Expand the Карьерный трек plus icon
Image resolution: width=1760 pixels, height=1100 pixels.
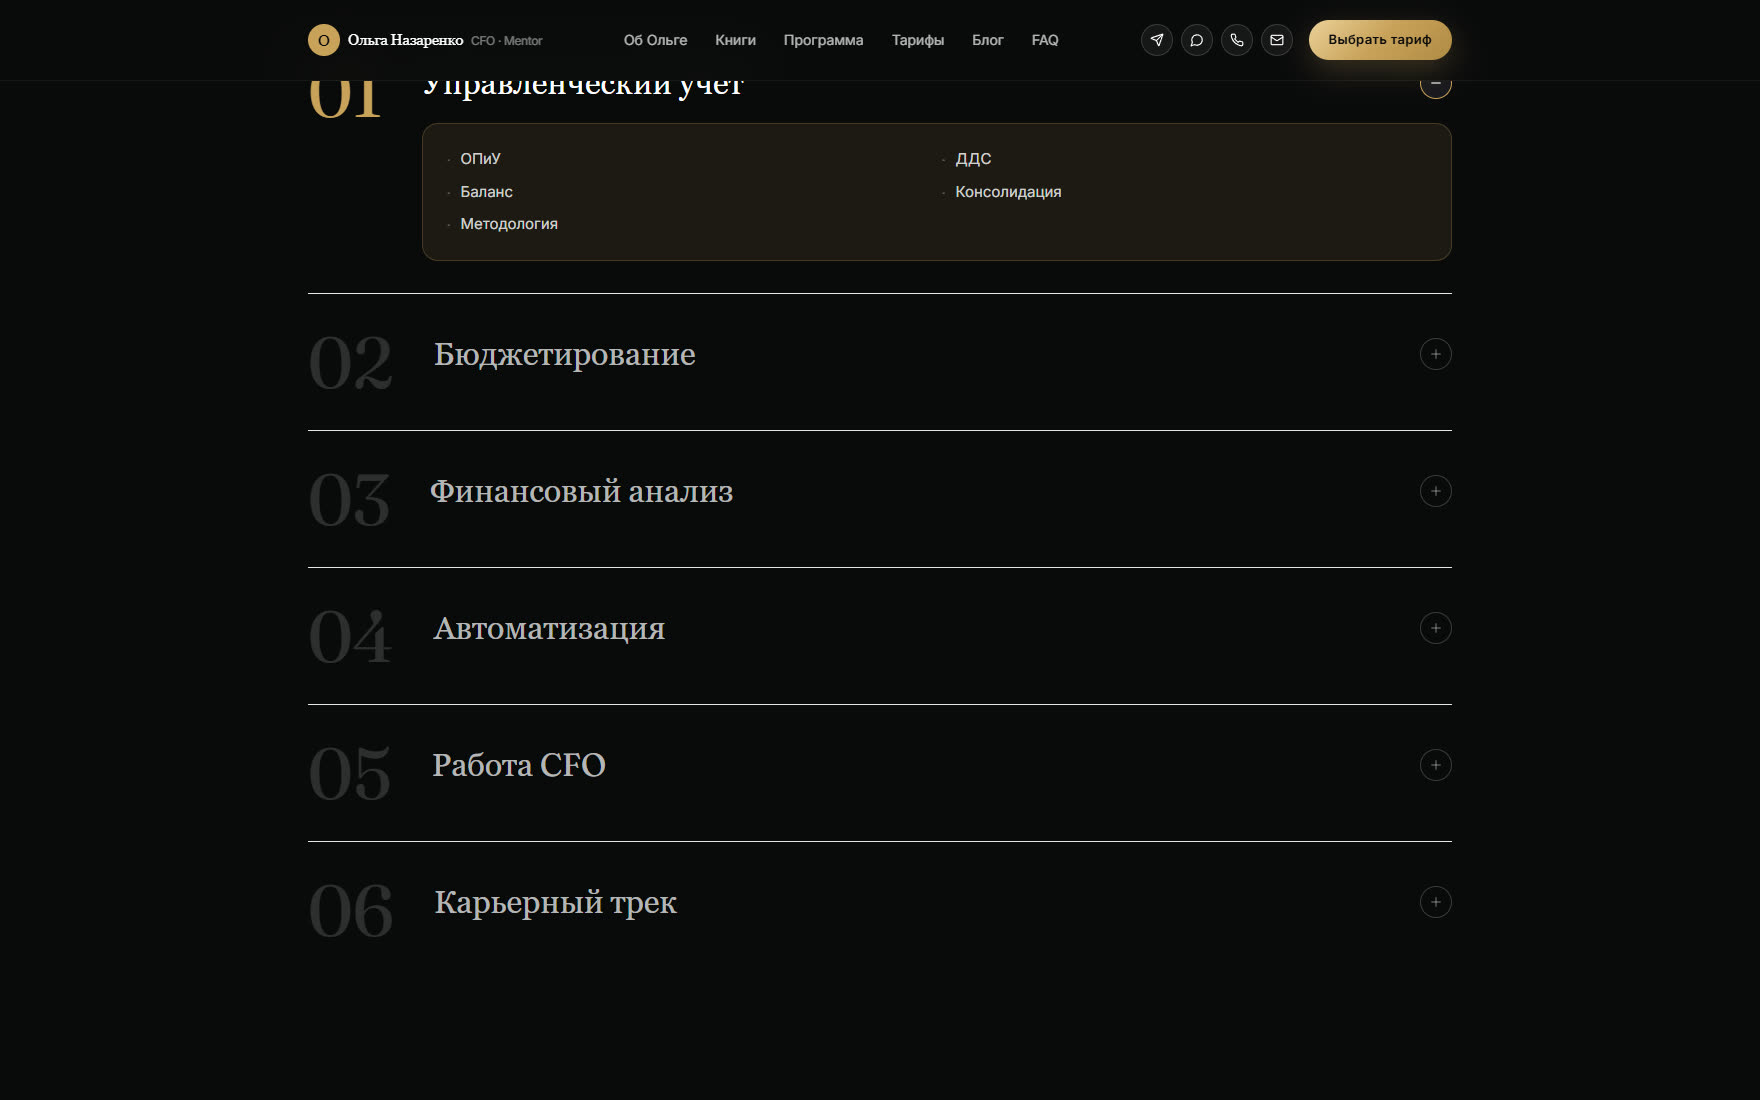click(1436, 902)
